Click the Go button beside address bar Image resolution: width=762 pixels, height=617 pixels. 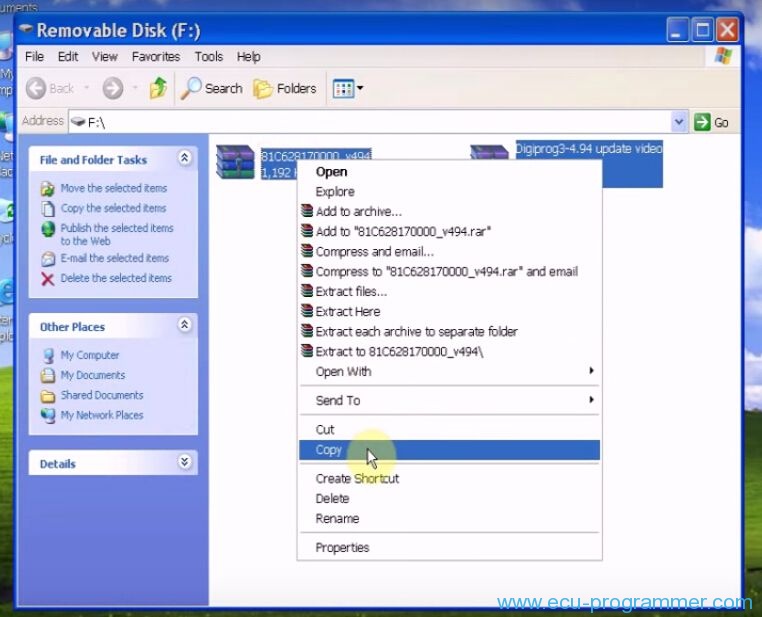711,121
